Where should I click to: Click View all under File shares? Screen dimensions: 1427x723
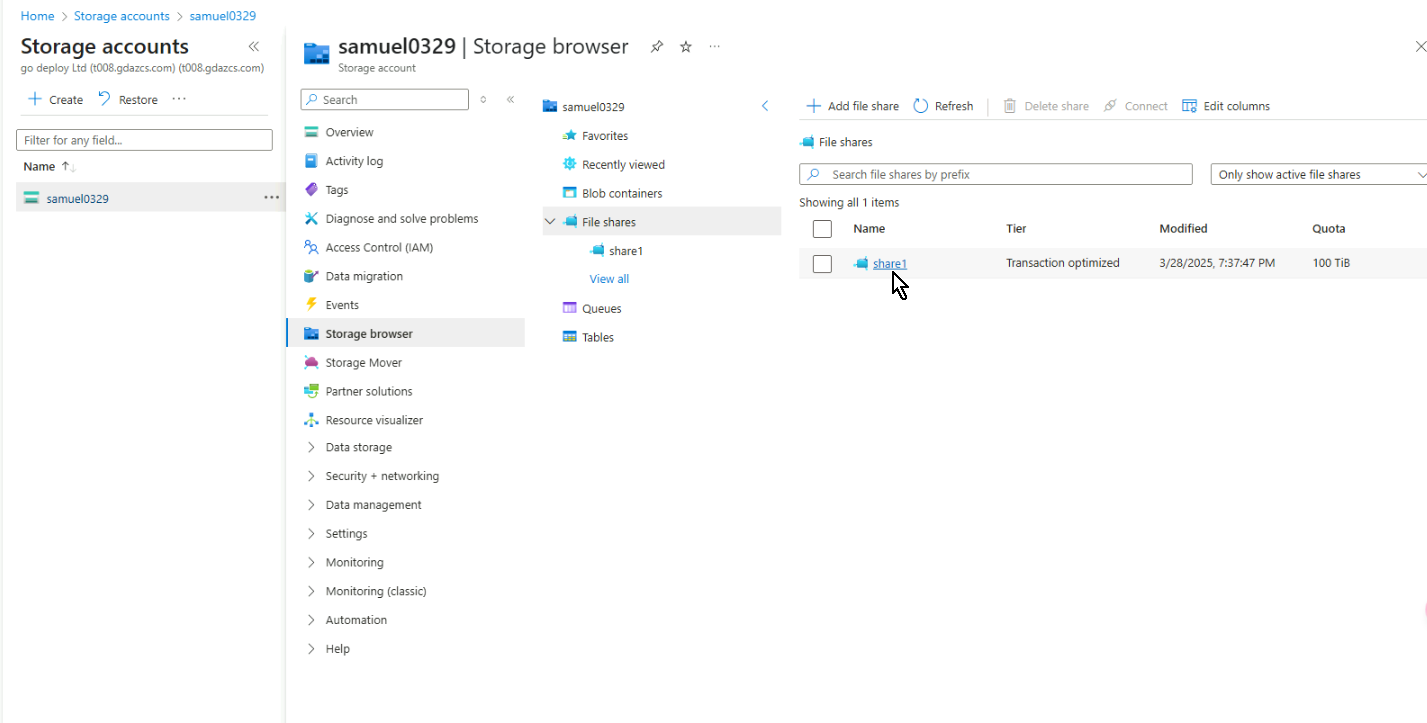pos(609,279)
